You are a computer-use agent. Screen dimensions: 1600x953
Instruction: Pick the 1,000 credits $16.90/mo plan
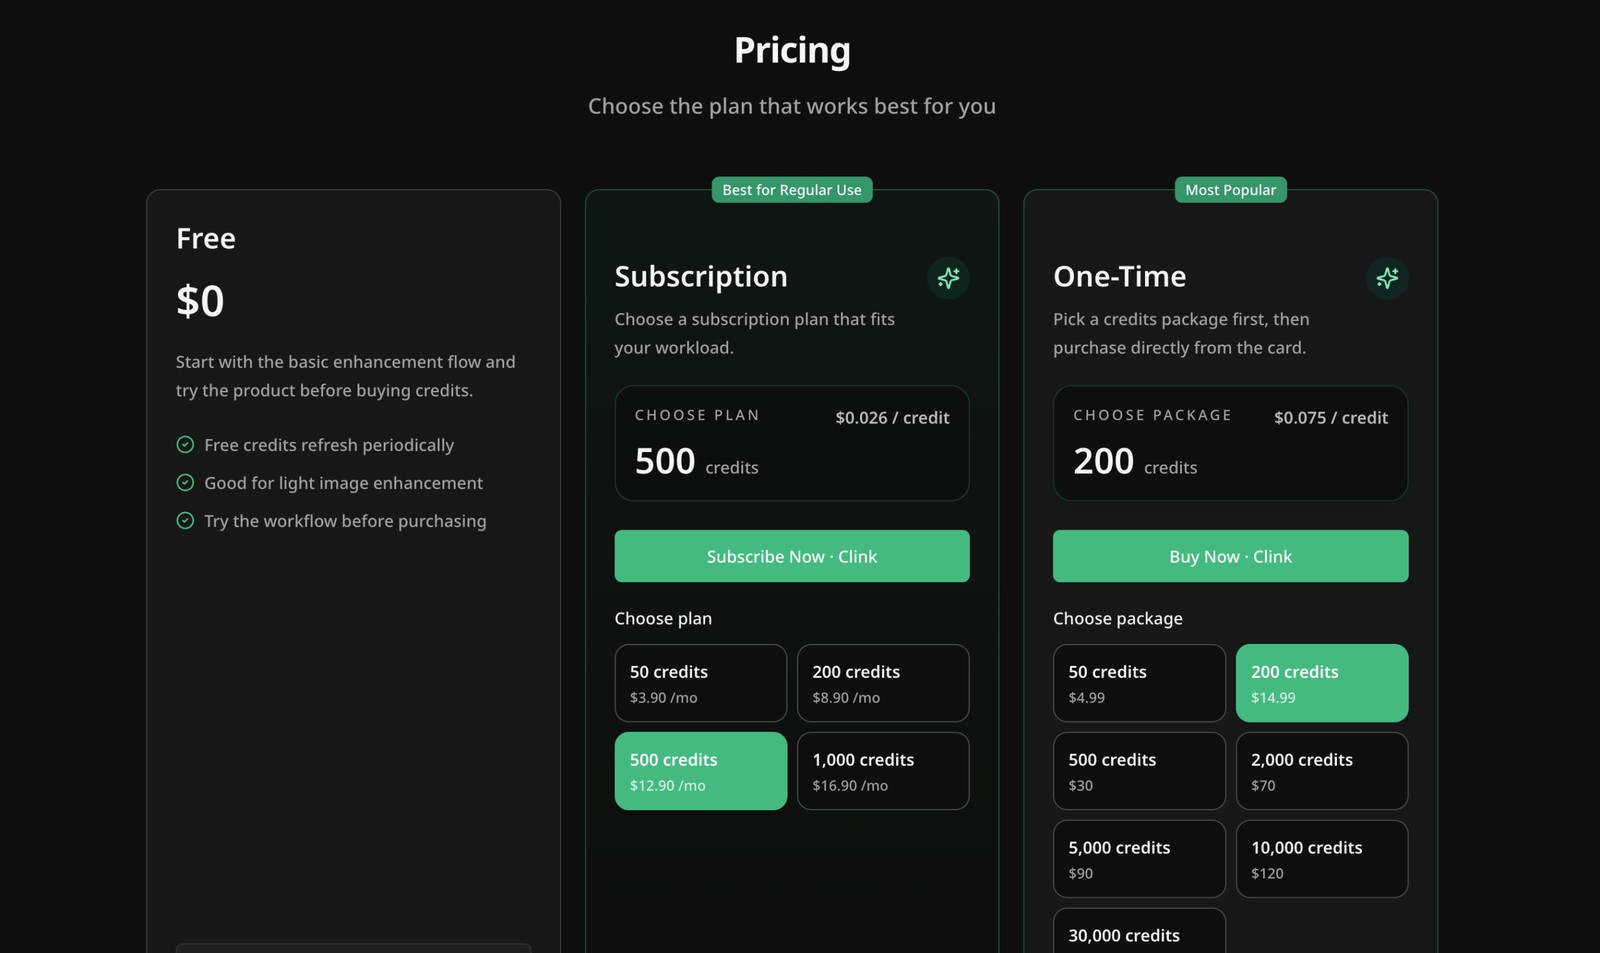tap(883, 771)
